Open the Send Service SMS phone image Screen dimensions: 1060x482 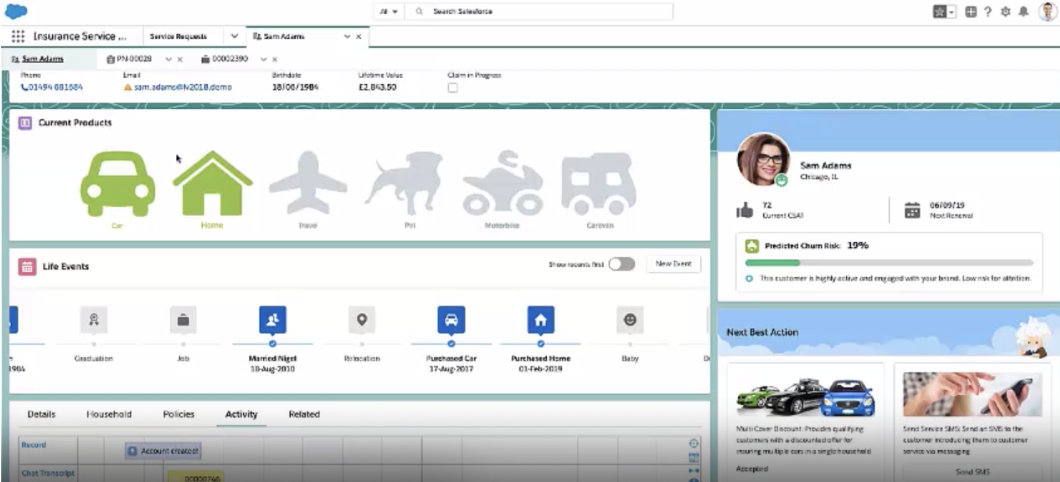[973, 394]
